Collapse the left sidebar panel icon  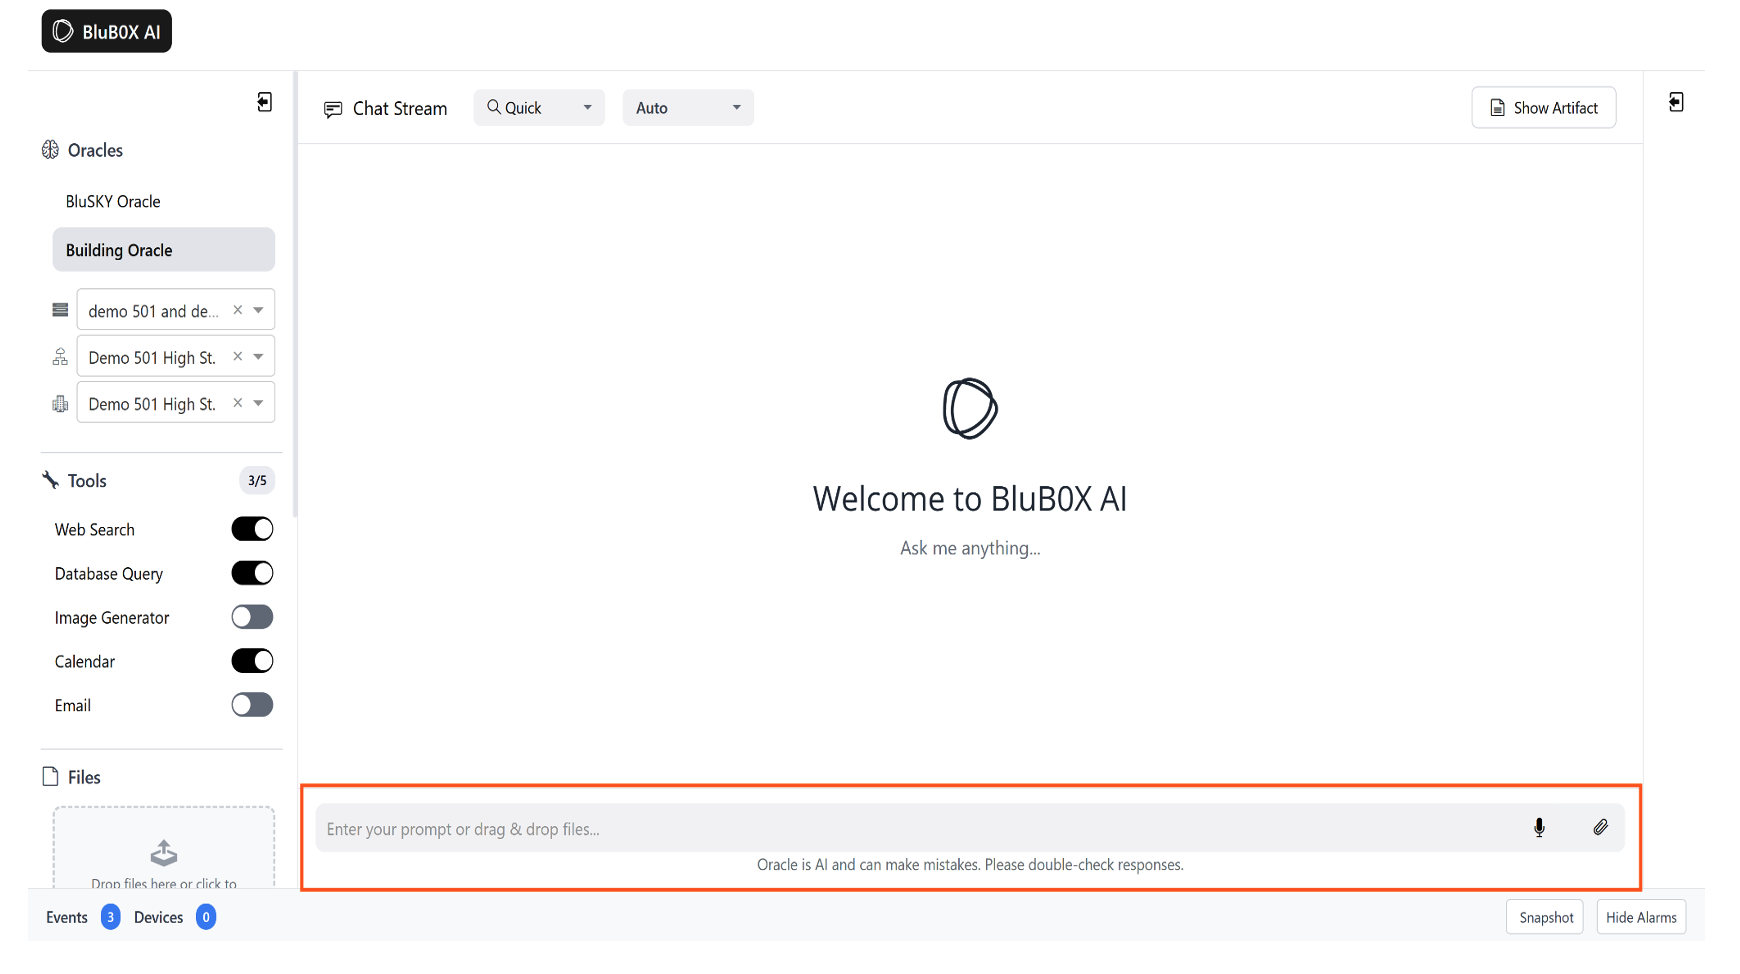tap(264, 102)
